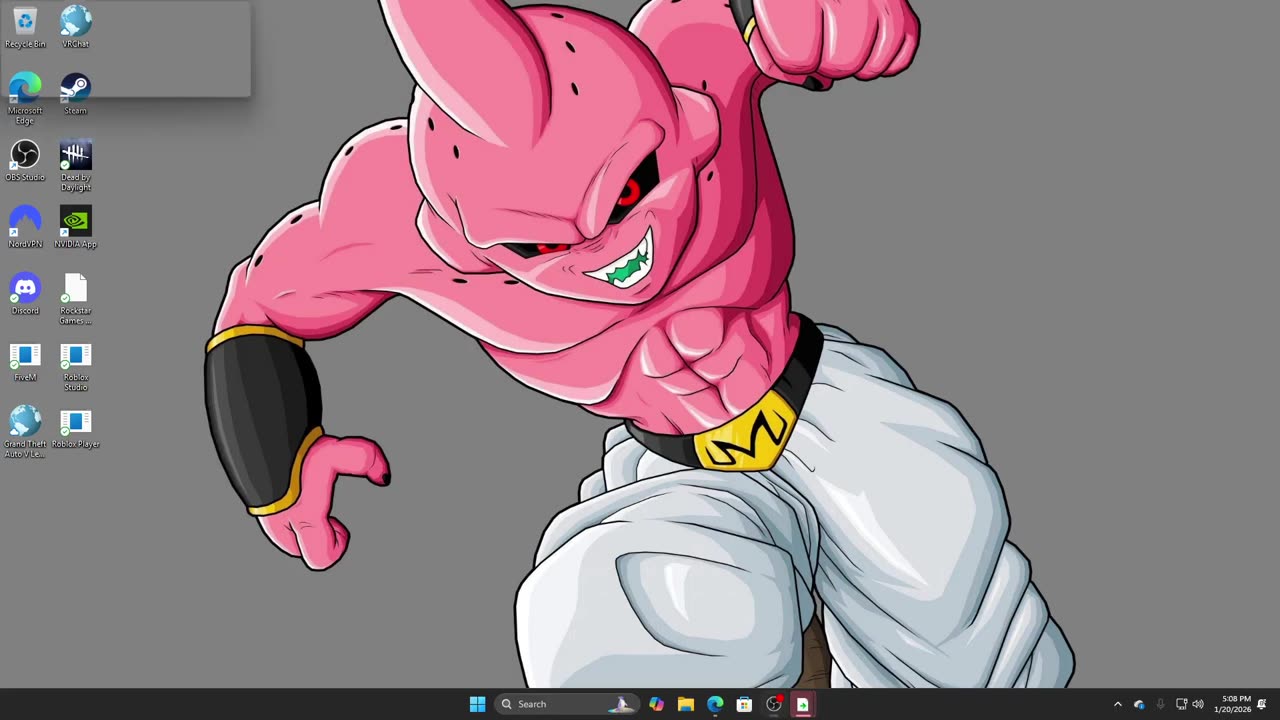Open the volume speaker tray icon
Viewport: 1280px width, 720px height.
point(1198,704)
